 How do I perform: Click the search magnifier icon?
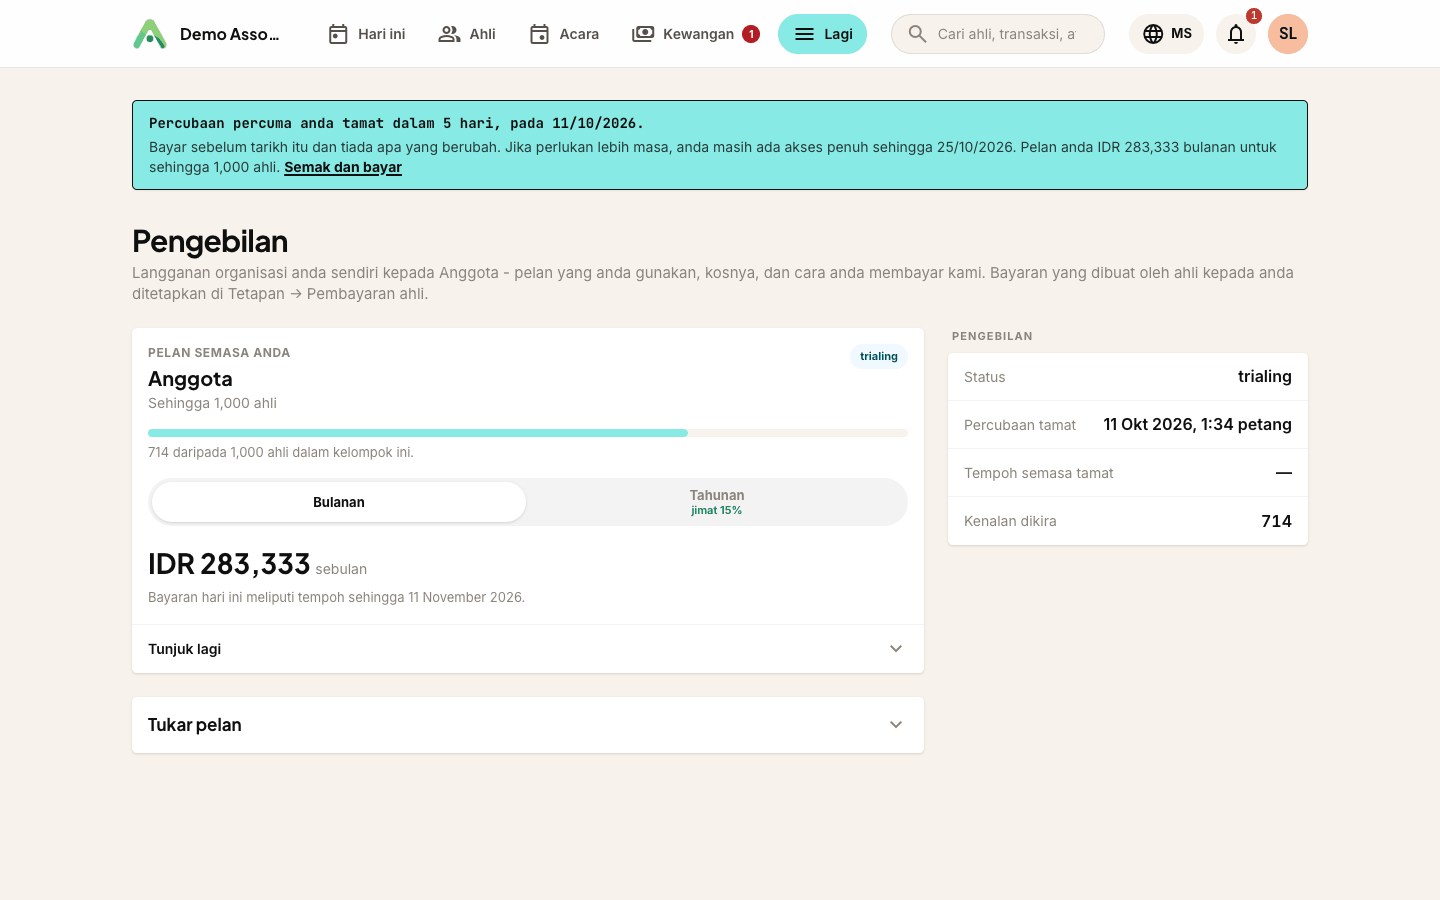[917, 34]
